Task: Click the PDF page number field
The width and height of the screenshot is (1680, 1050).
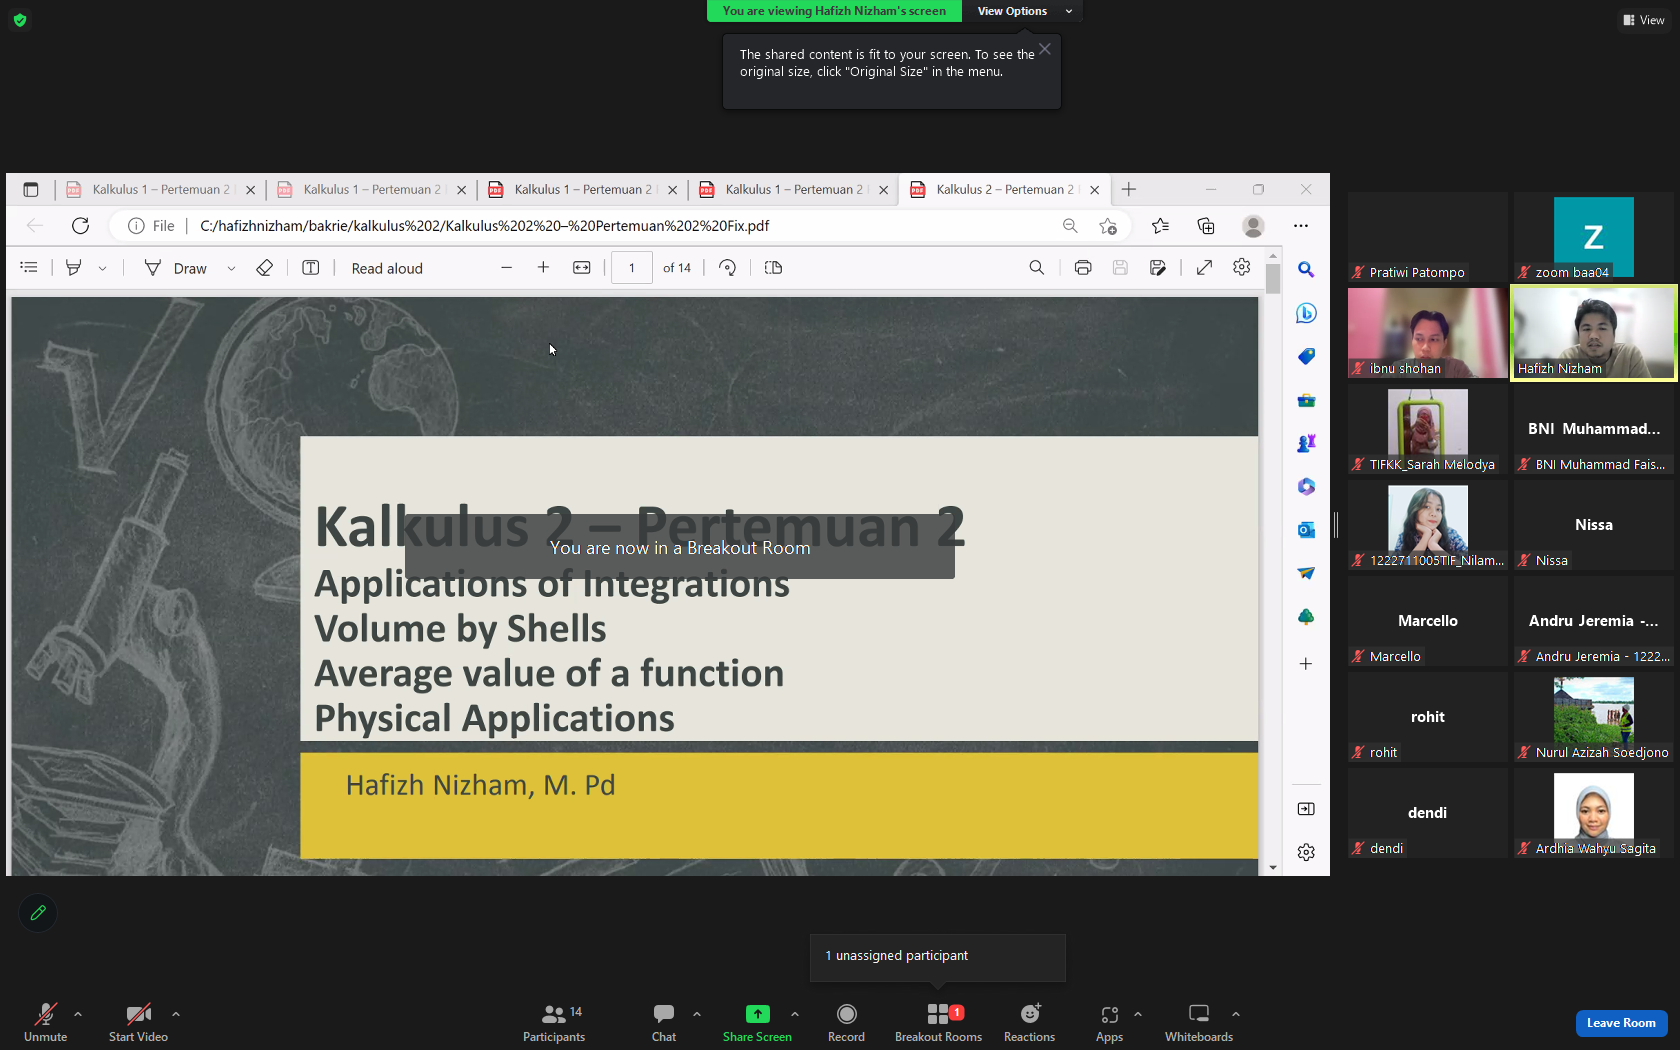Action: point(632,268)
